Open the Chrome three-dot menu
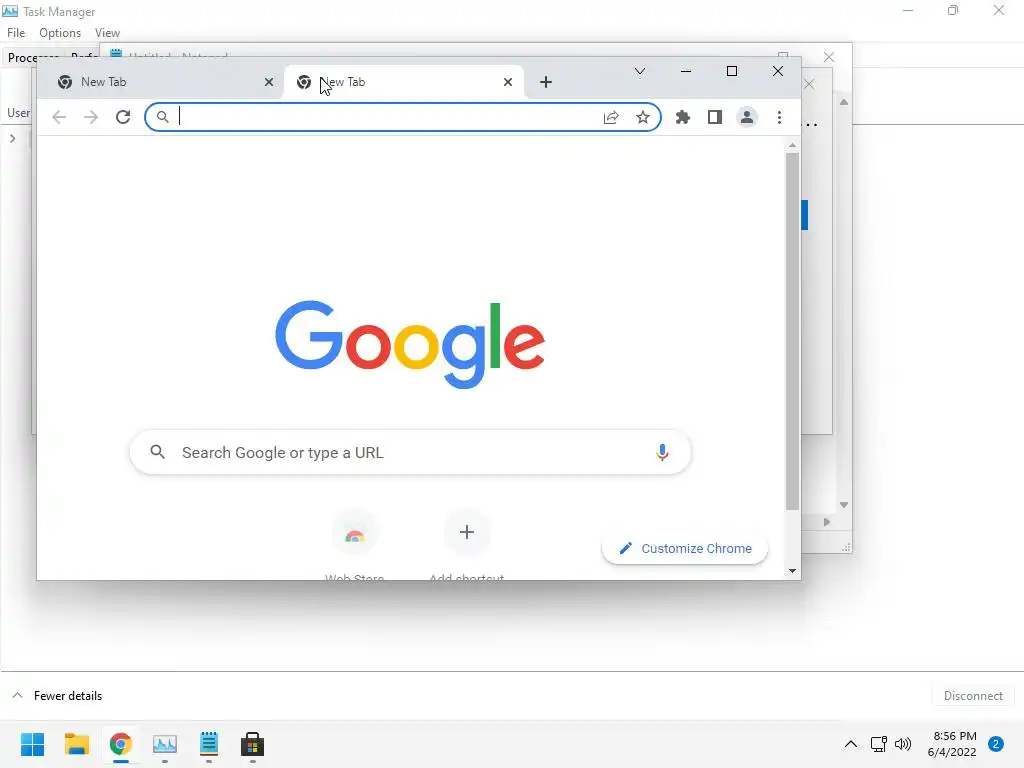Screen dimensions: 1024x768 coord(779,118)
